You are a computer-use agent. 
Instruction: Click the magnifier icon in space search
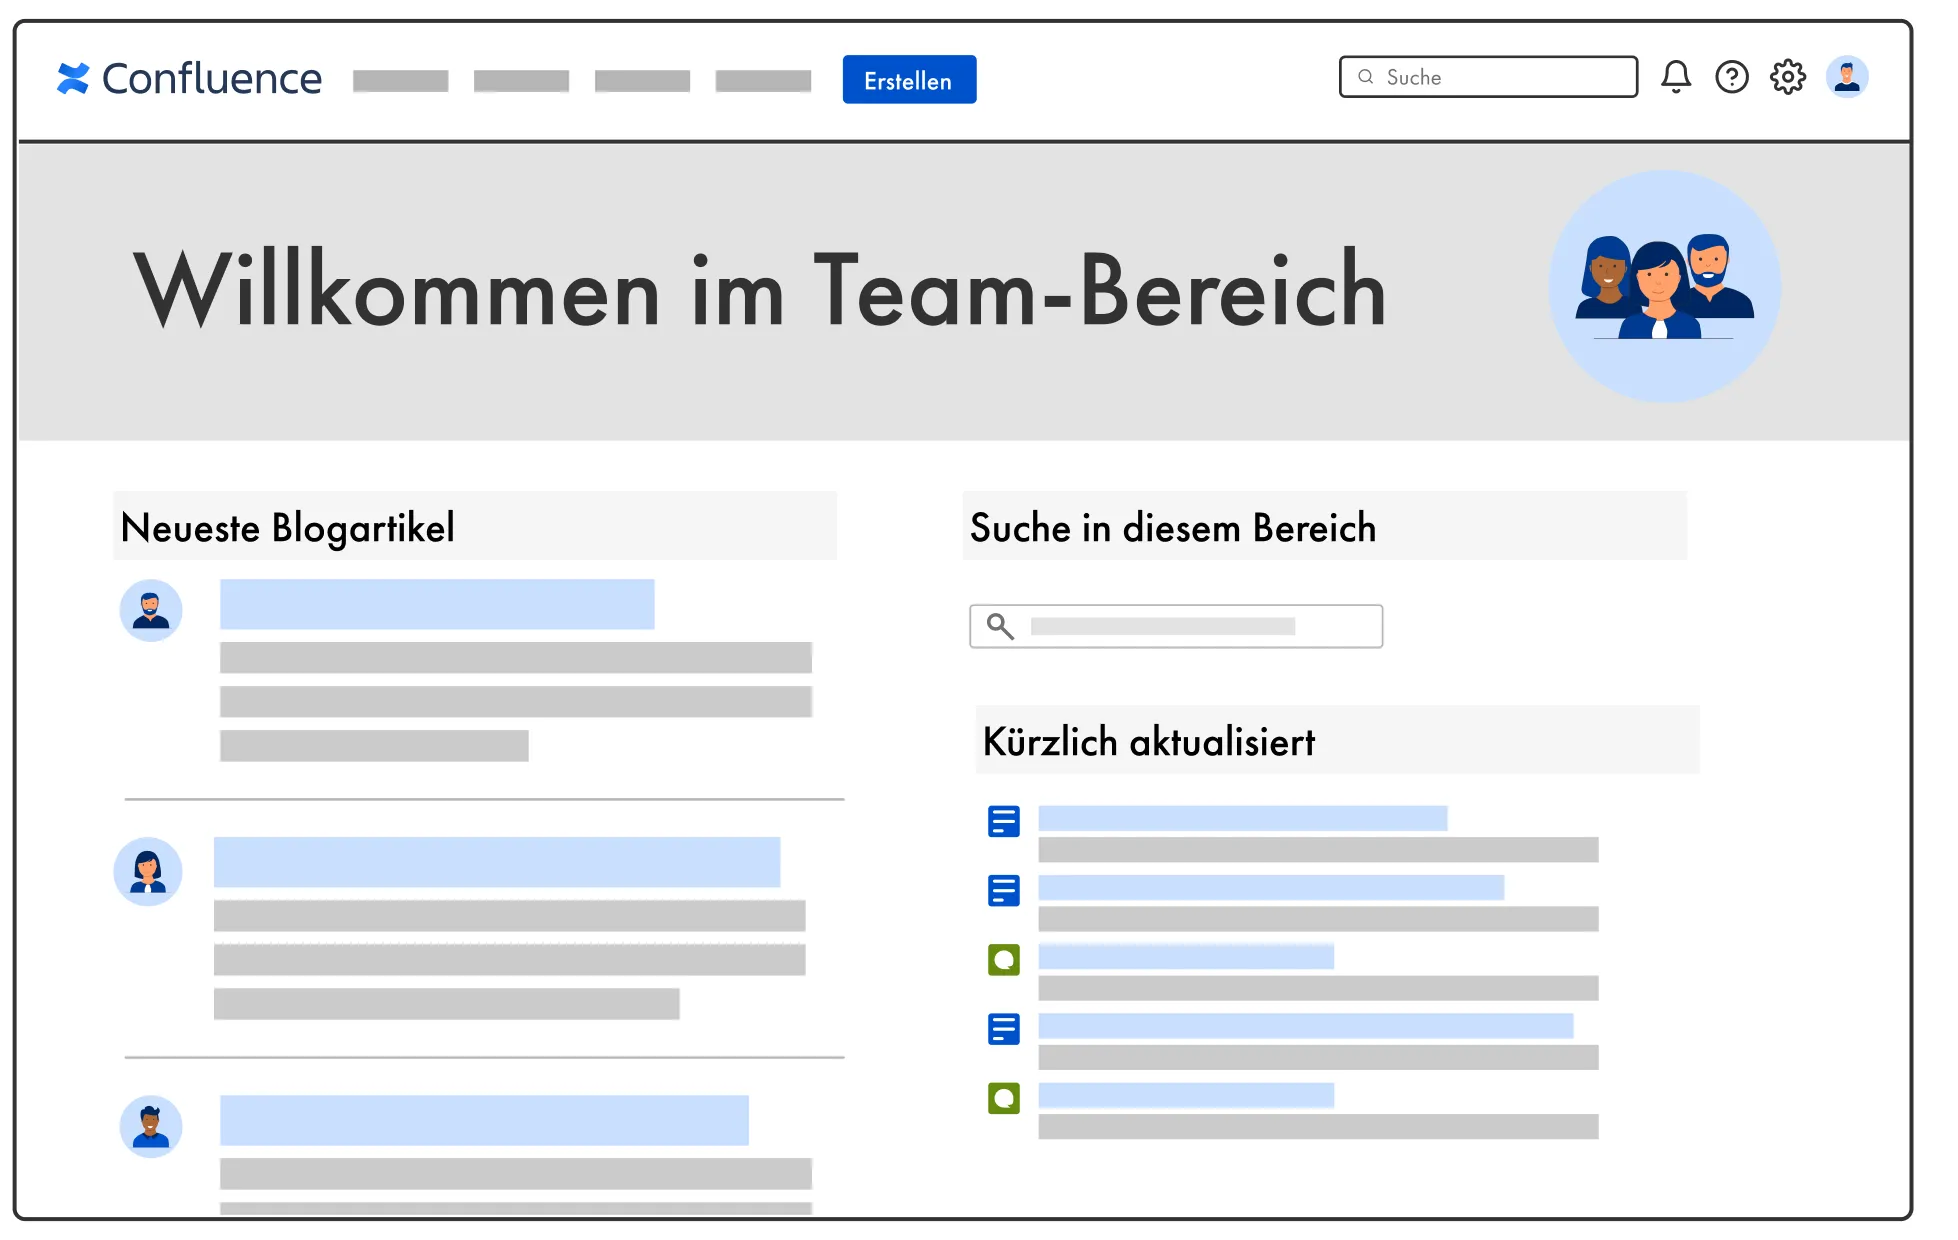(x=999, y=626)
